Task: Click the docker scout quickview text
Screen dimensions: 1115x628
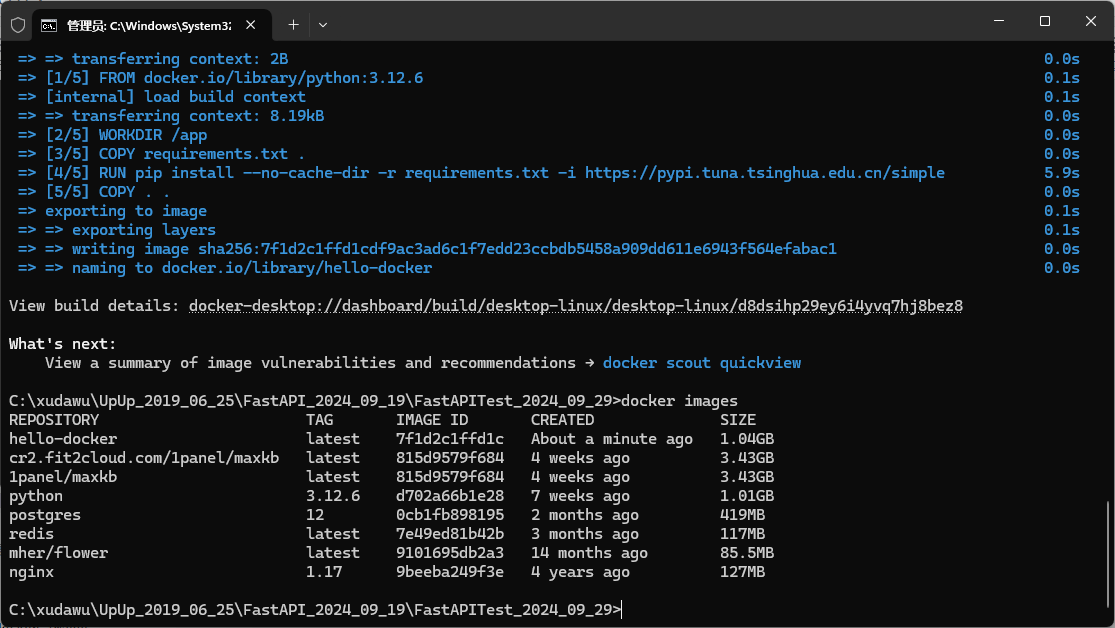Action: (x=702, y=363)
